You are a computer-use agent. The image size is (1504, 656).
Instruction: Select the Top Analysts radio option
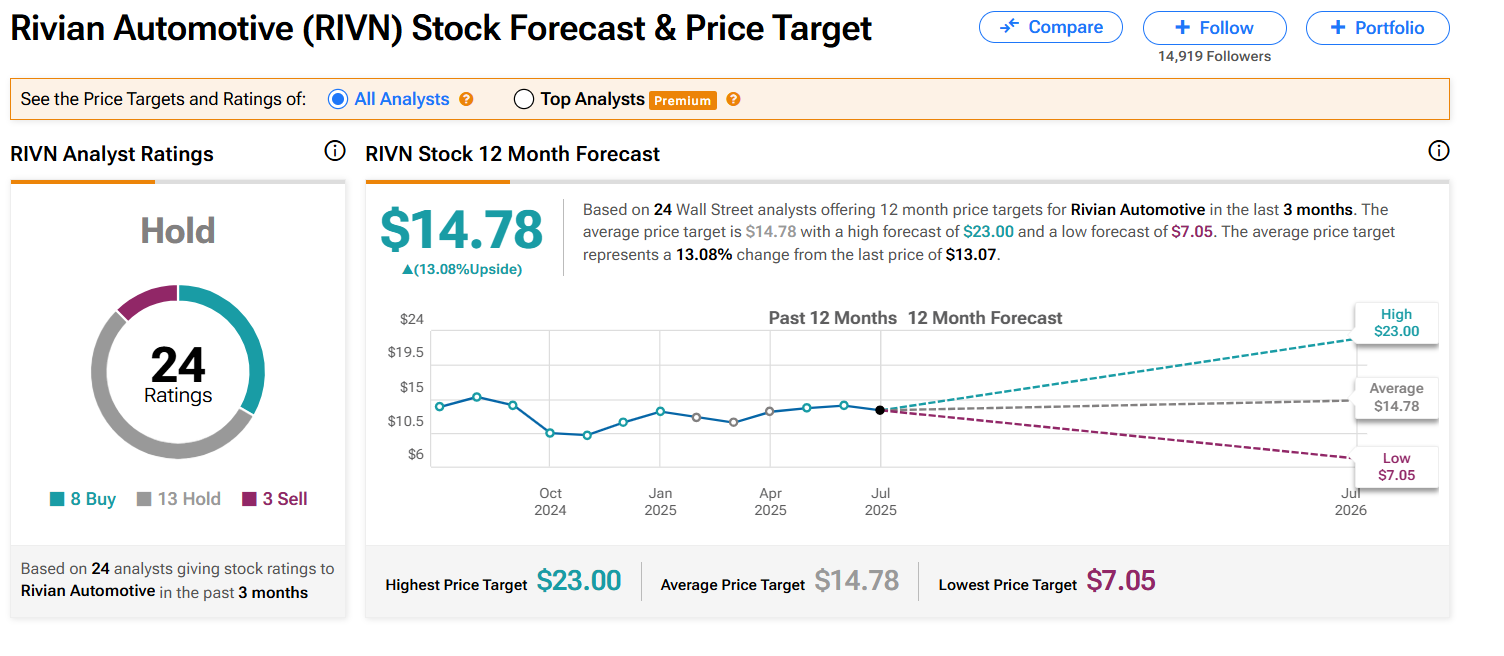[523, 99]
